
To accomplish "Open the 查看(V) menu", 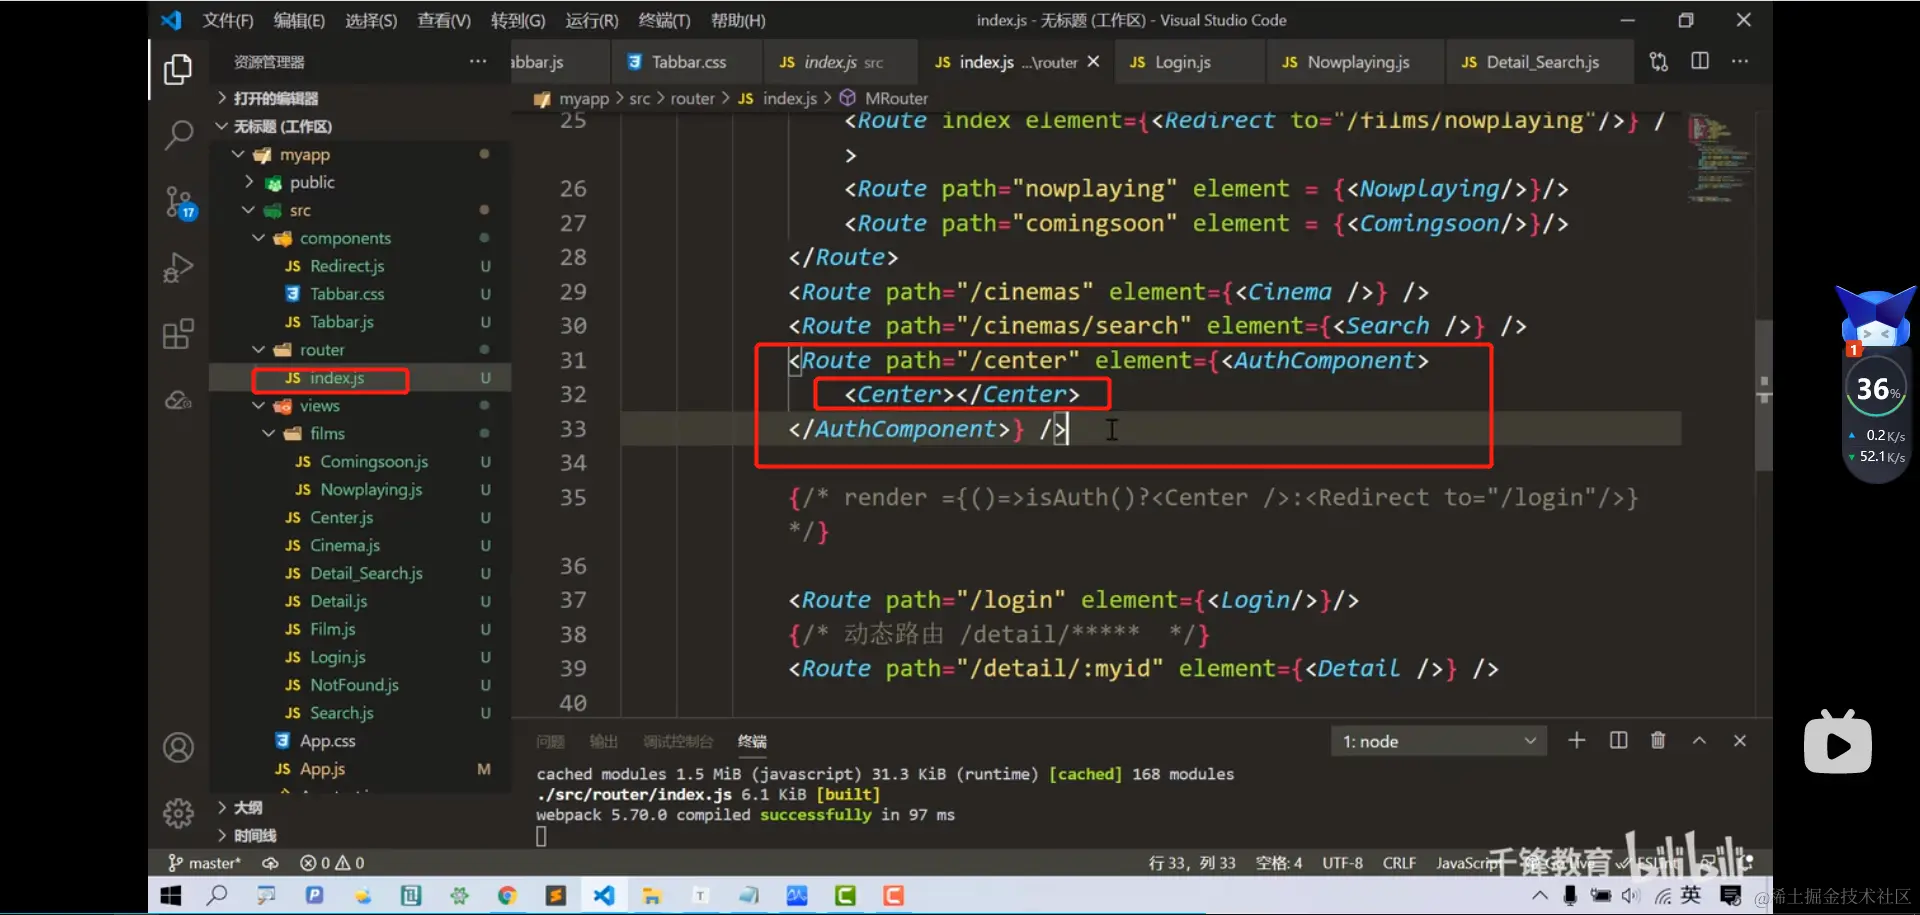I will tap(444, 20).
